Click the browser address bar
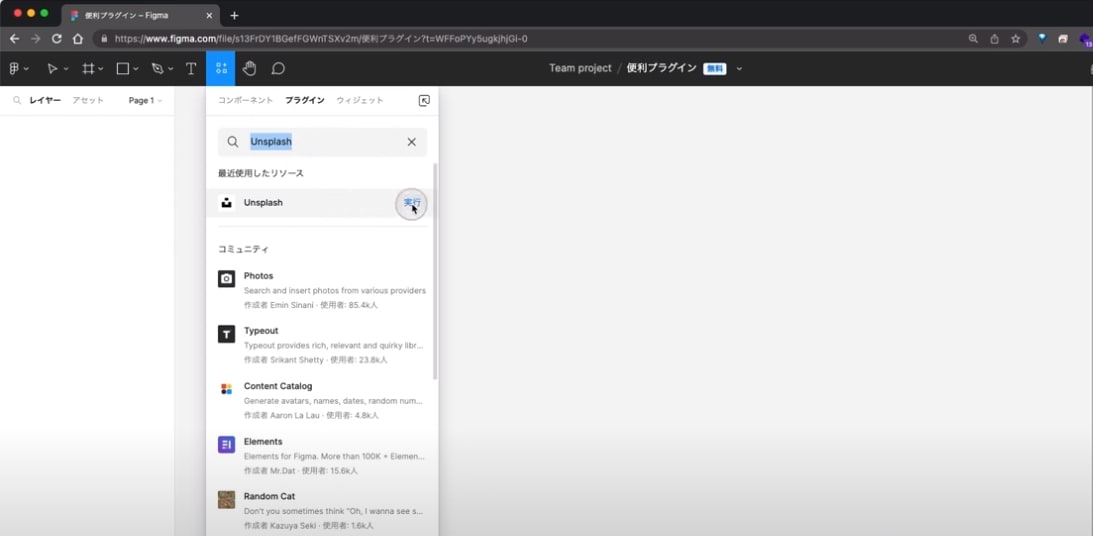The width and height of the screenshot is (1093, 536). 530,39
